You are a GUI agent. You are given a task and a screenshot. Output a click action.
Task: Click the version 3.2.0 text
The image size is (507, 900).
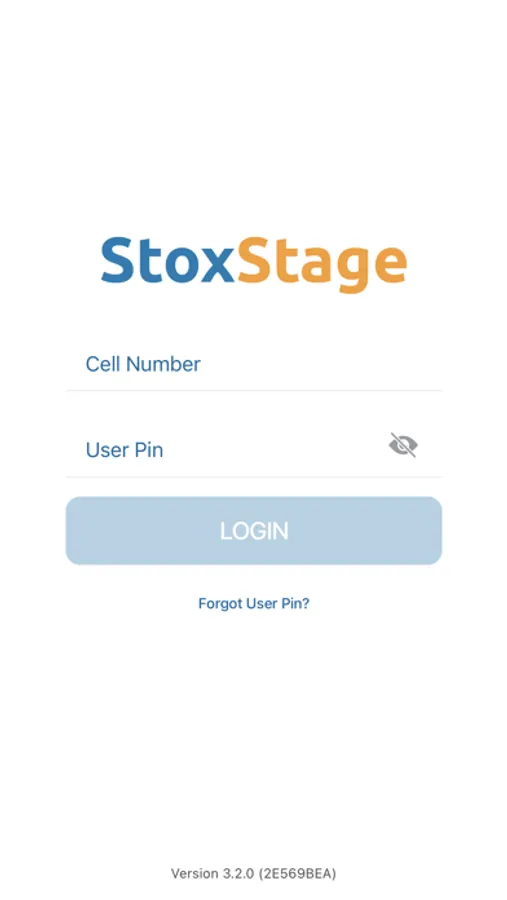212,874
